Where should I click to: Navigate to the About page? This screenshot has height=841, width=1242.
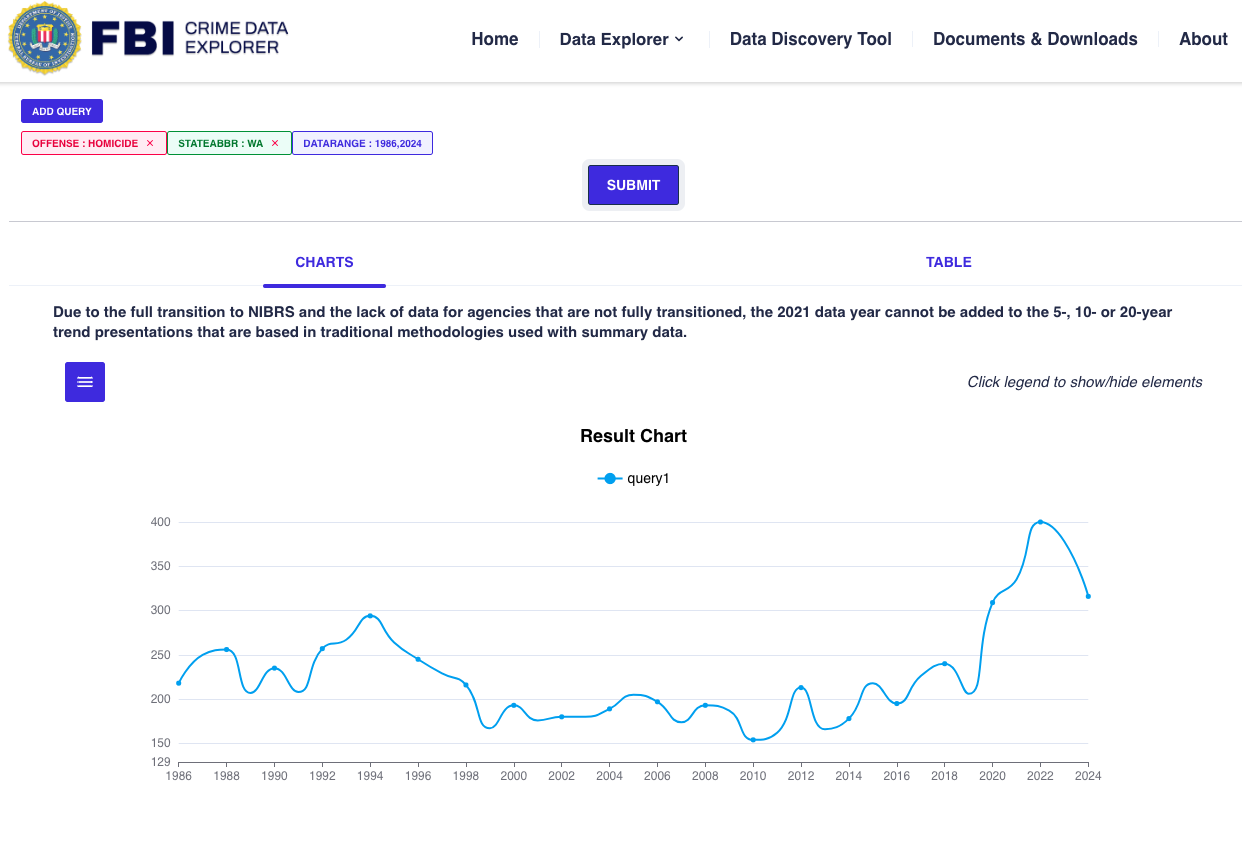tap(1203, 39)
